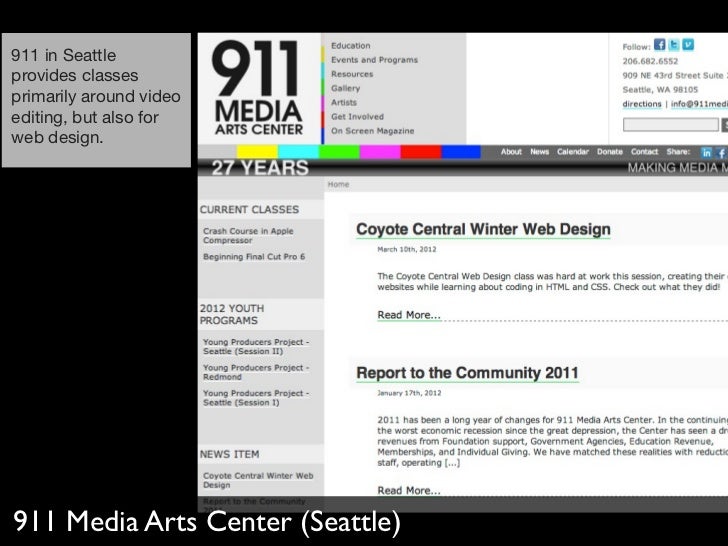This screenshot has width=728, height=546.
Task: Click the CURRENT CLASSES heading
Action: tap(249, 209)
